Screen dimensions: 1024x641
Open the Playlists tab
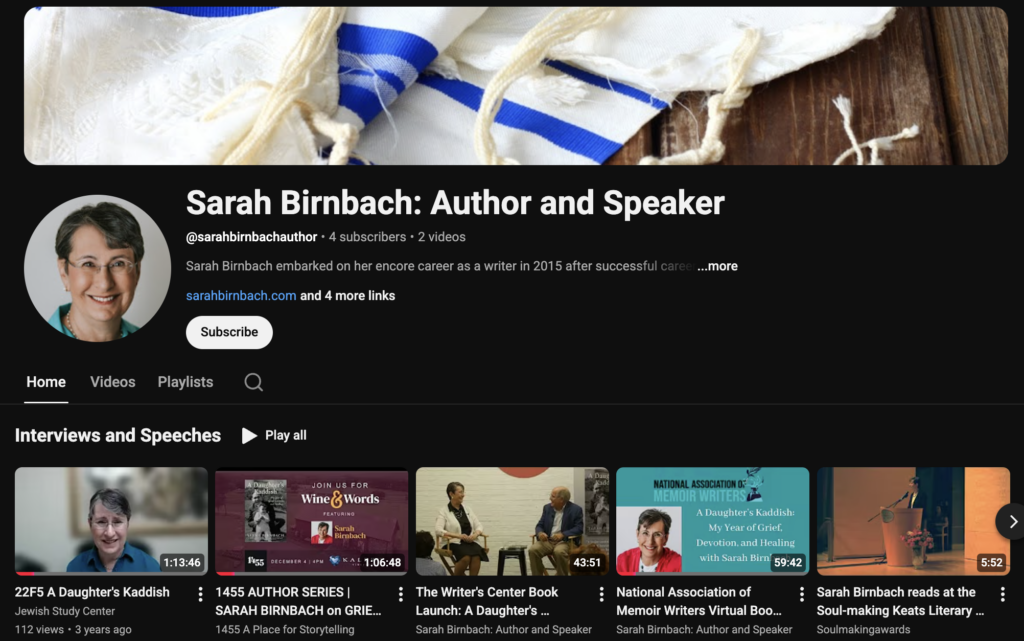185,382
